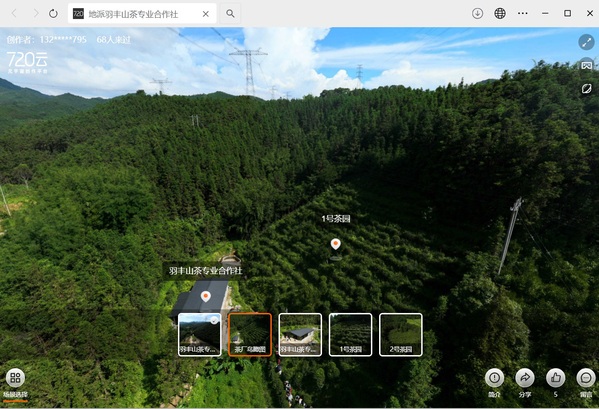Screen dimensions: 599x409
Task: Open the three-dots more menu
Action: 523,13
